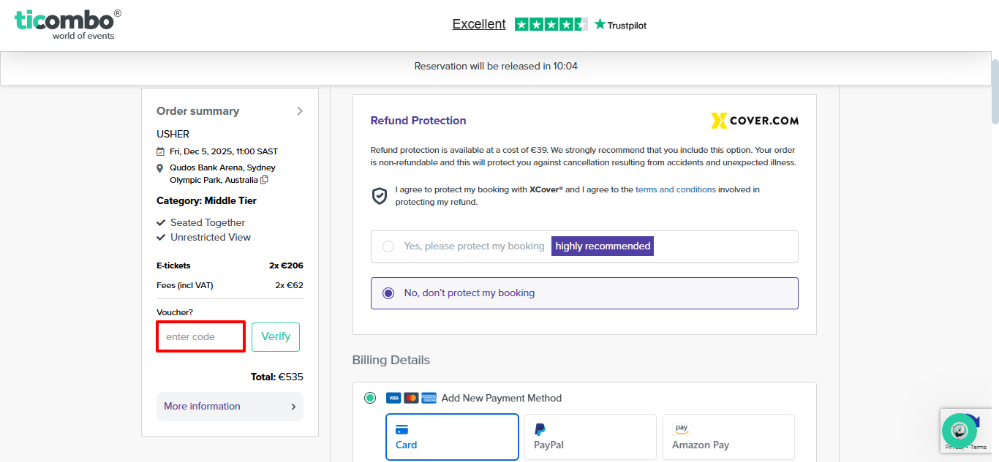
Task: Focus the voucher enter code field
Action: 201,336
